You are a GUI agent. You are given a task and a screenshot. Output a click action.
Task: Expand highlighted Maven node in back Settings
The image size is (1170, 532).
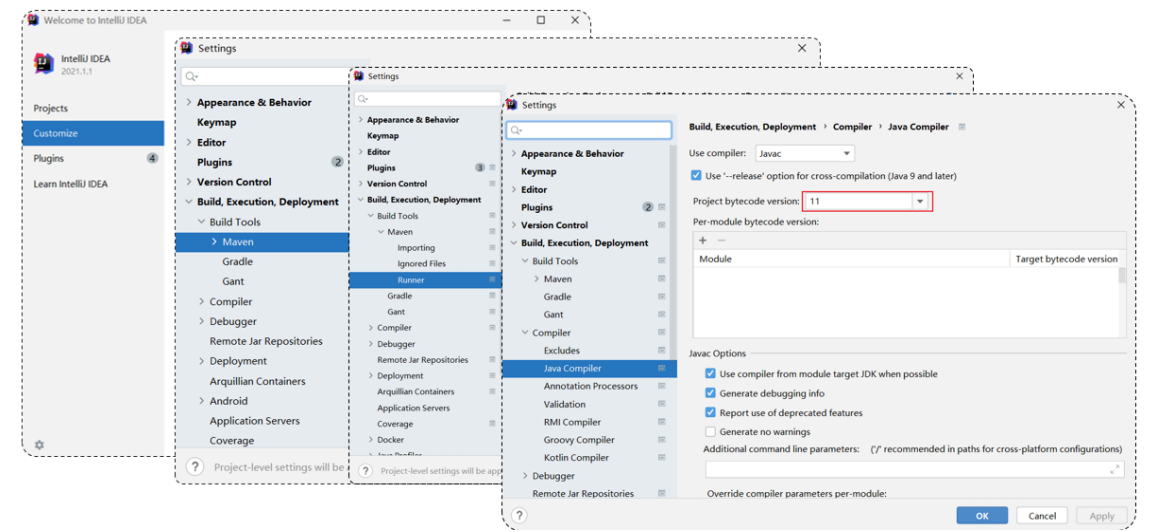coord(214,242)
